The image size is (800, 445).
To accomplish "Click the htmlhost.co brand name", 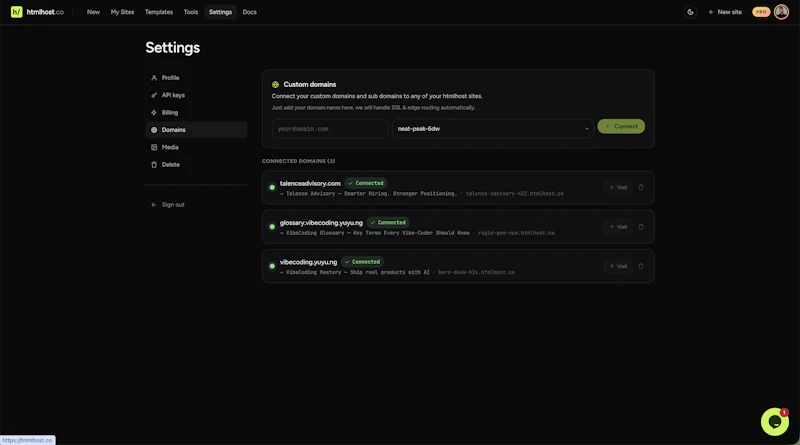I will 45,12.
